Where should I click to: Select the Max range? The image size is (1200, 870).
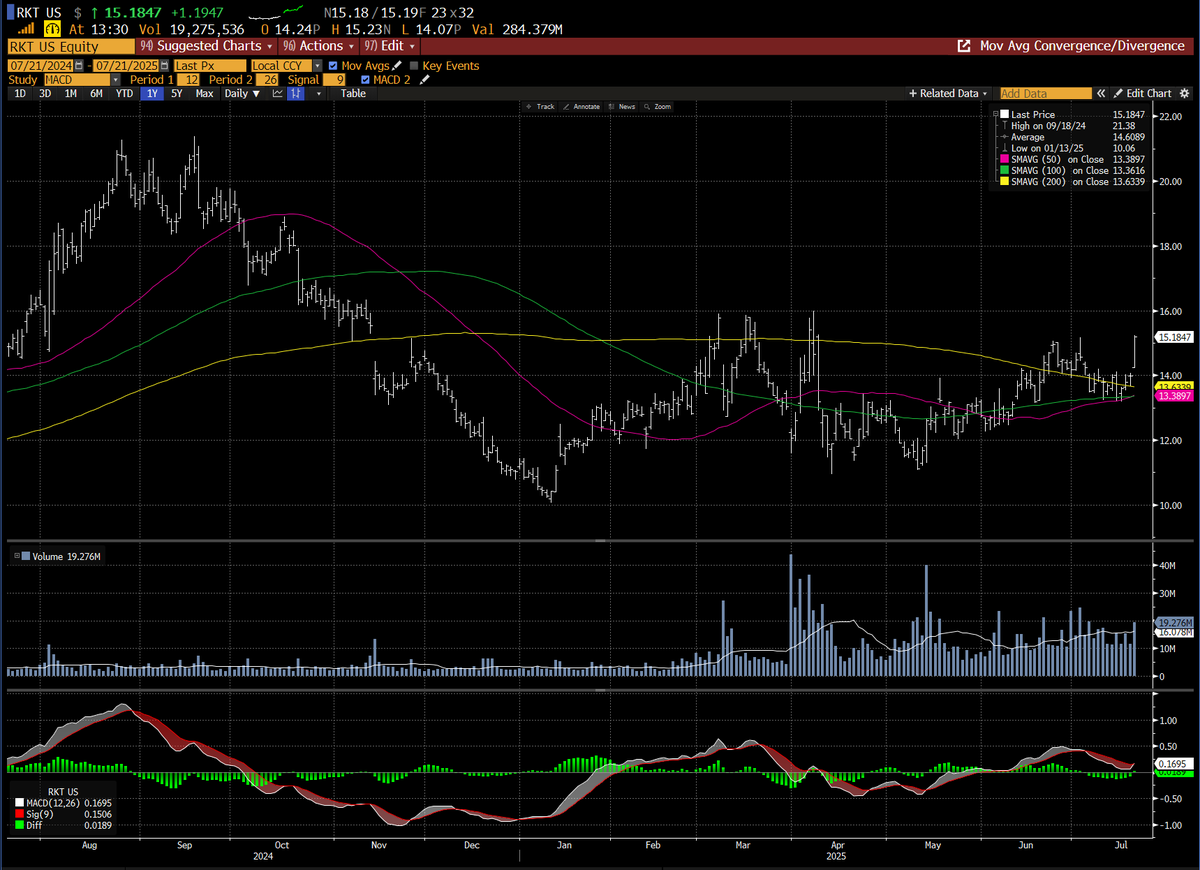204,93
